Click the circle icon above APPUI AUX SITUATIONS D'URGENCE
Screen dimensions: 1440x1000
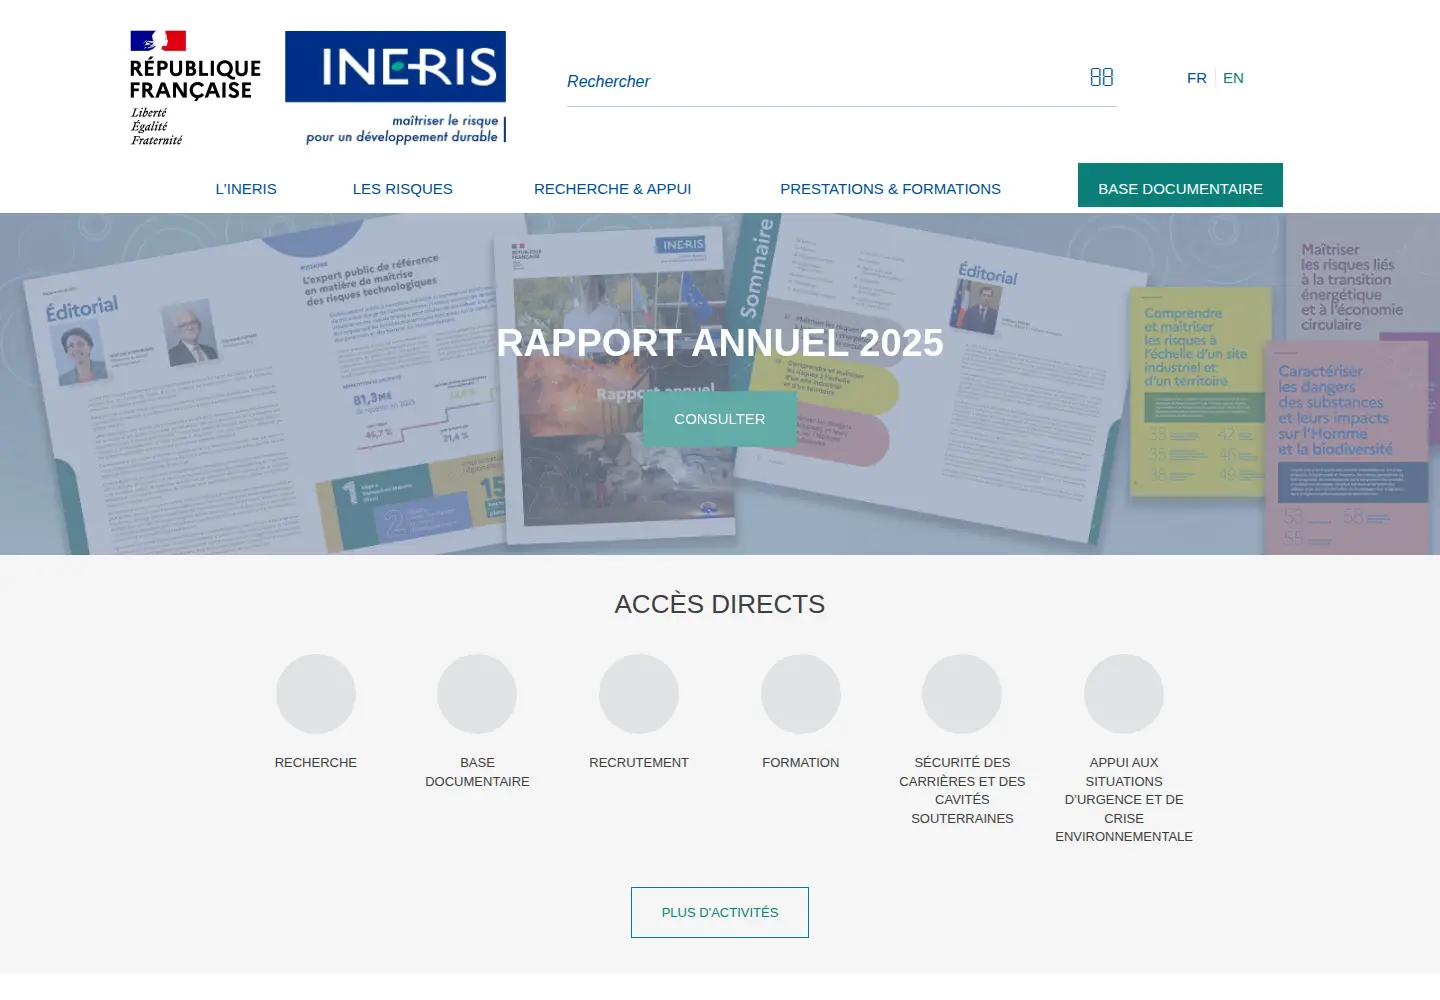pos(1124,694)
